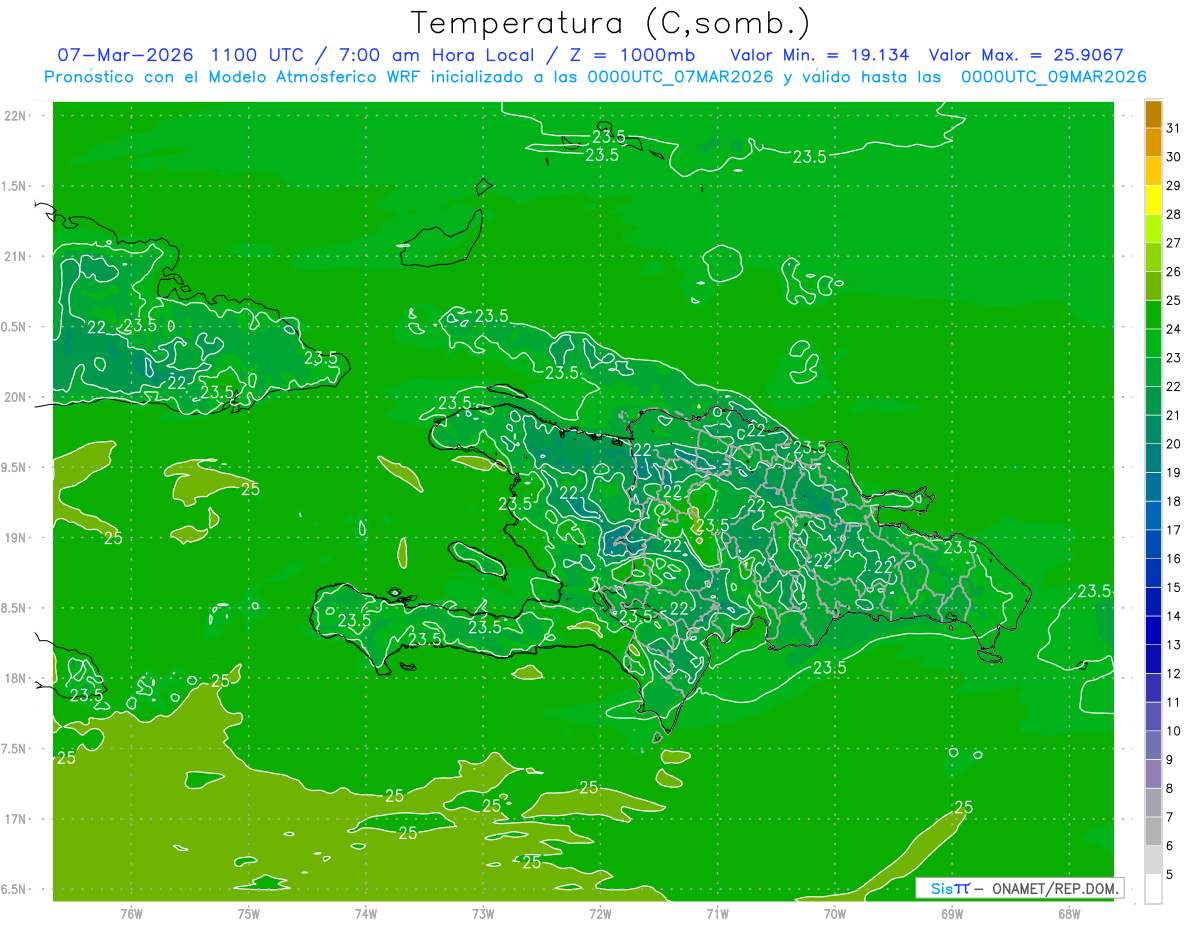Pick the gray segment between 6 and 7
1200x927 pixels.
[1153, 831]
